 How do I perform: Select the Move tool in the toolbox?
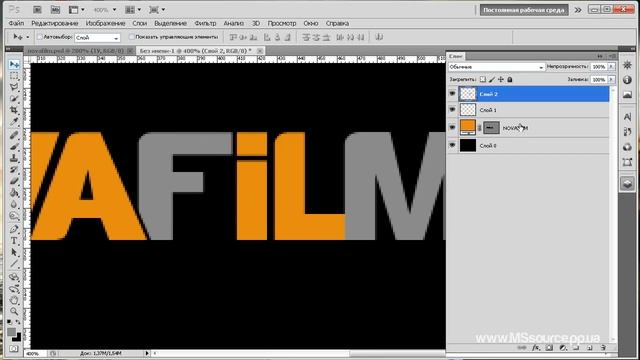point(14,65)
